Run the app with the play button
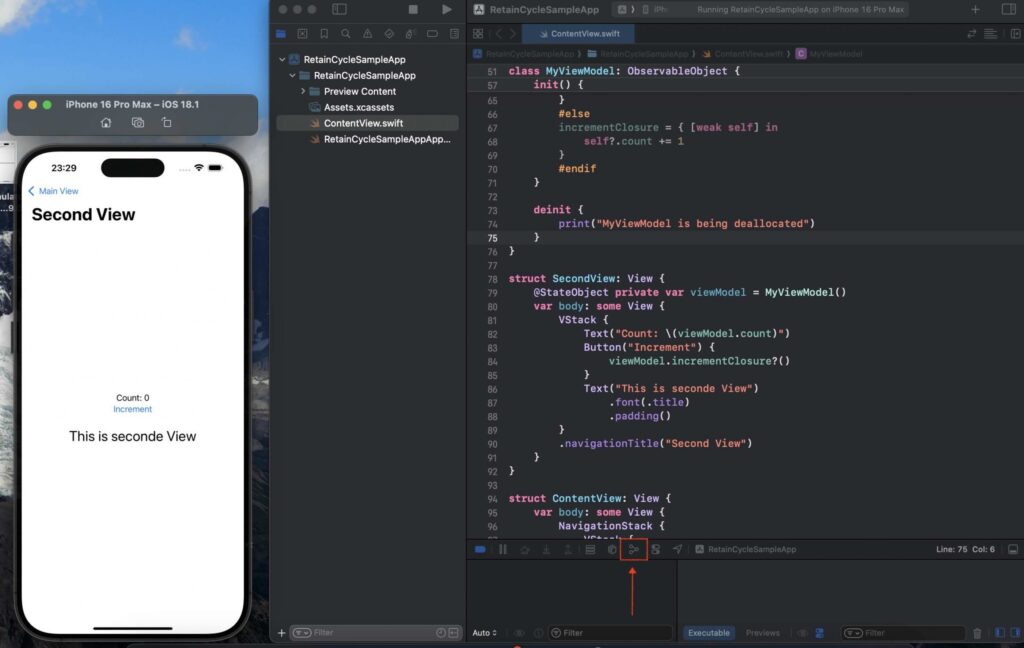Image resolution: width=1024 pixels, height=648 pixels. [x=447, y=9]
